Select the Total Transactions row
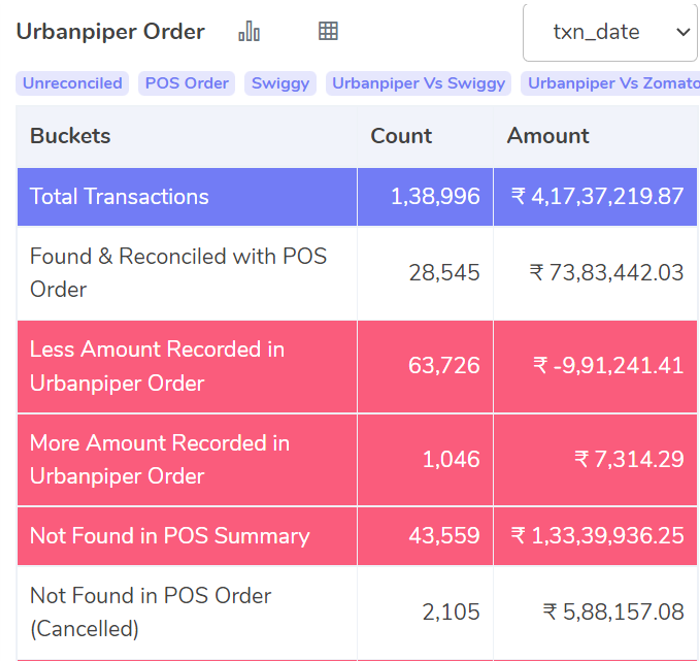Viewport: 700px width, 661px height. (x=357, y=197)
